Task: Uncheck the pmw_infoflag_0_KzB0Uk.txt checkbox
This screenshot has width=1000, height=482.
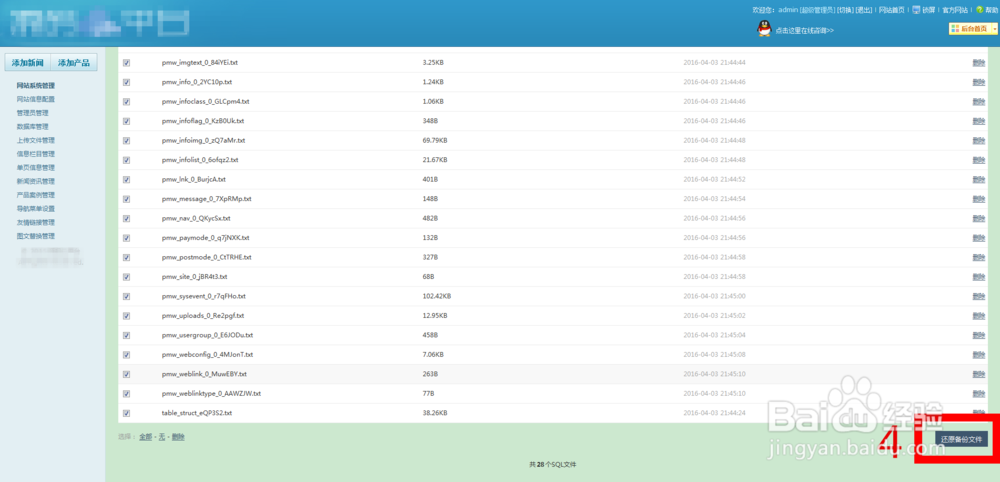Action: [x=126, y=121]
